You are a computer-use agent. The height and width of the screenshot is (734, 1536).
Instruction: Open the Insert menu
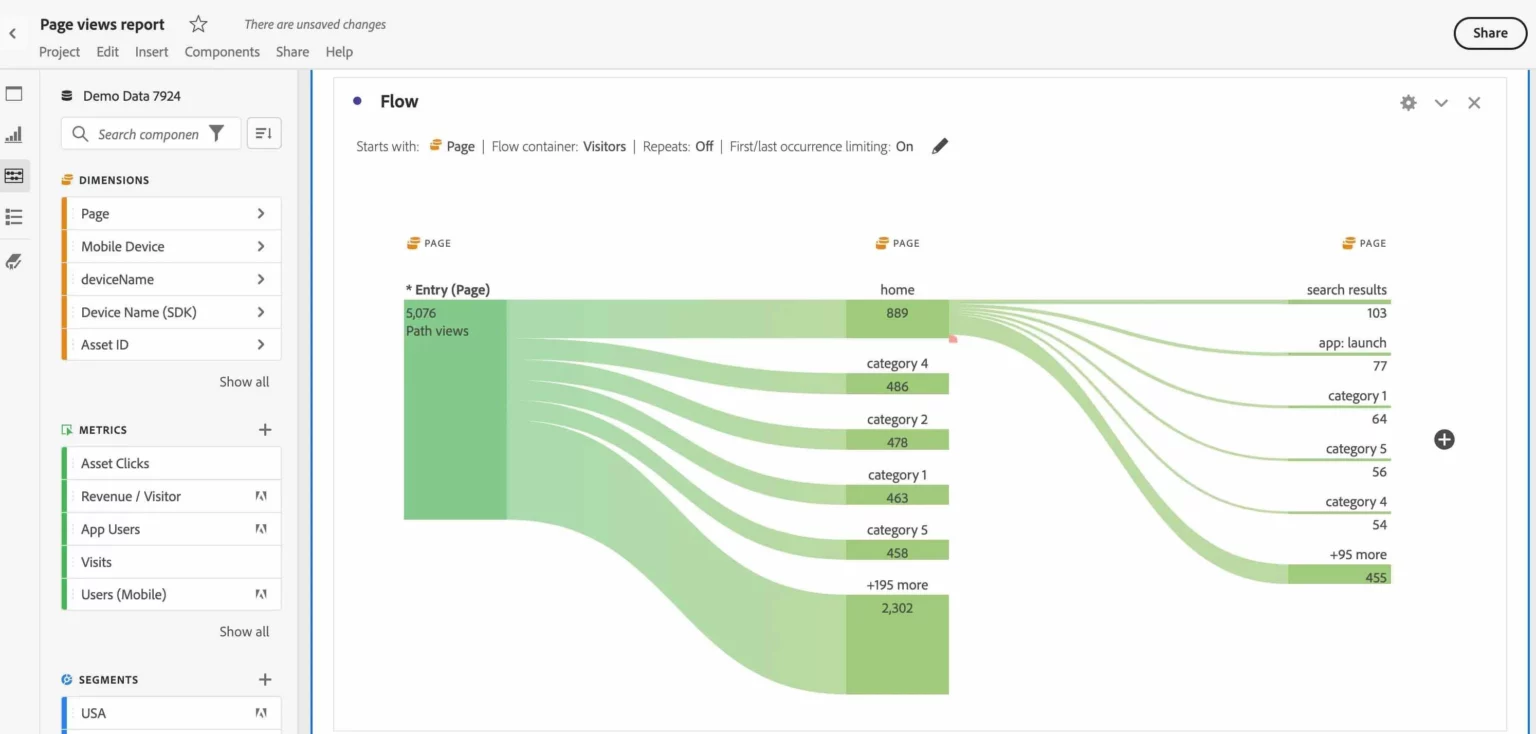pyautogui.click(x=152, y=52)
